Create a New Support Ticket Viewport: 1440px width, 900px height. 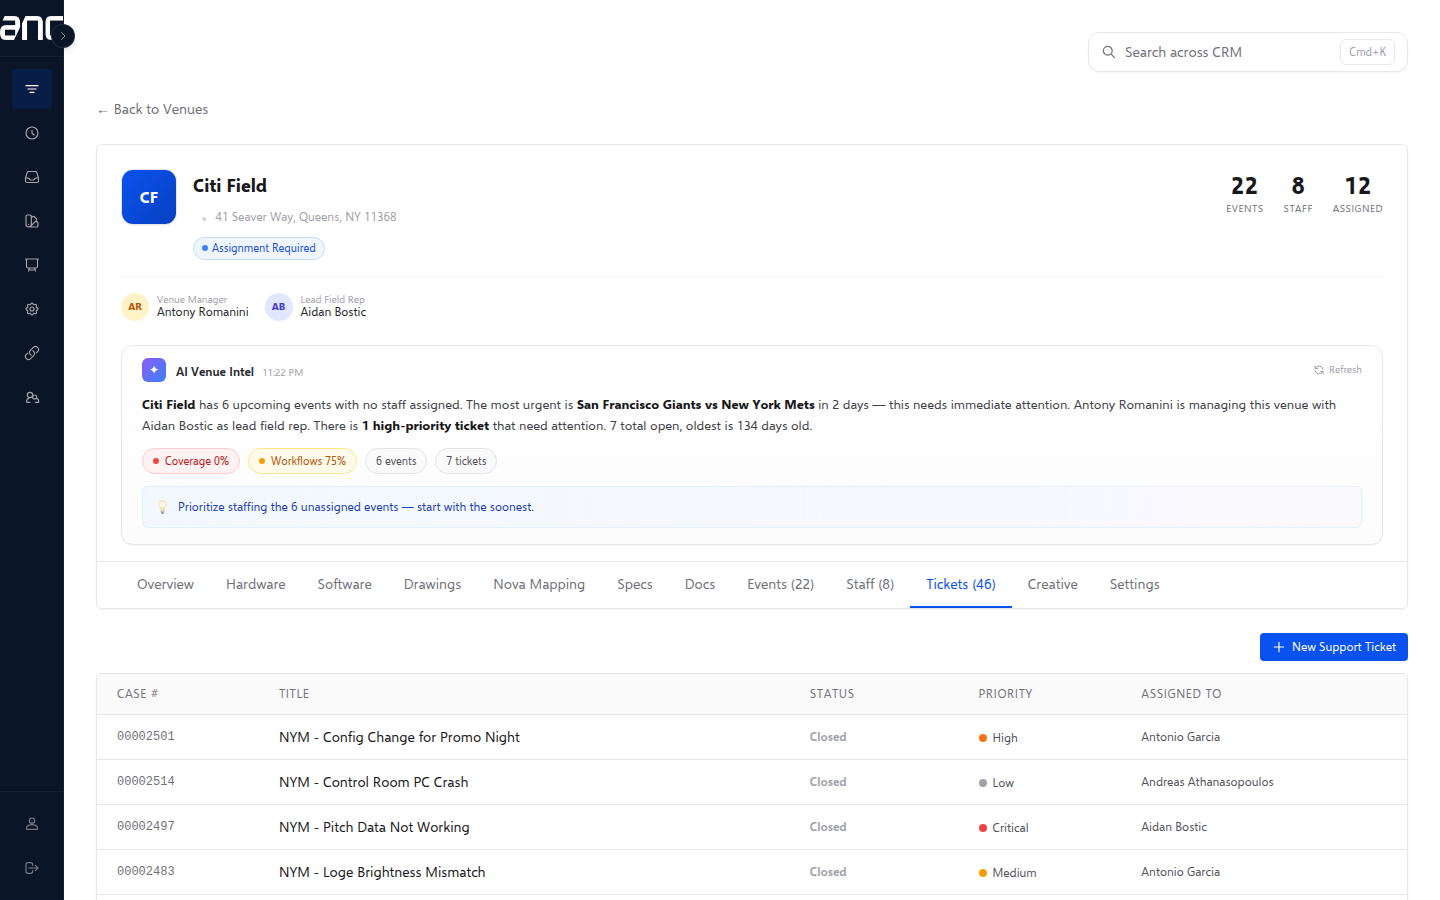(x=1334, y=647)
